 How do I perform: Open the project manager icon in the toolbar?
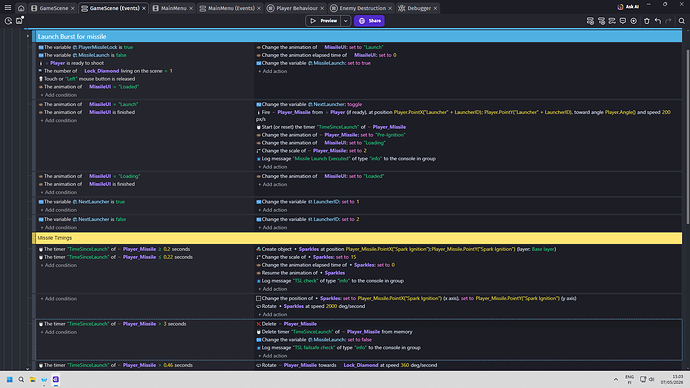pyautogui.click(x=8, y=21)
